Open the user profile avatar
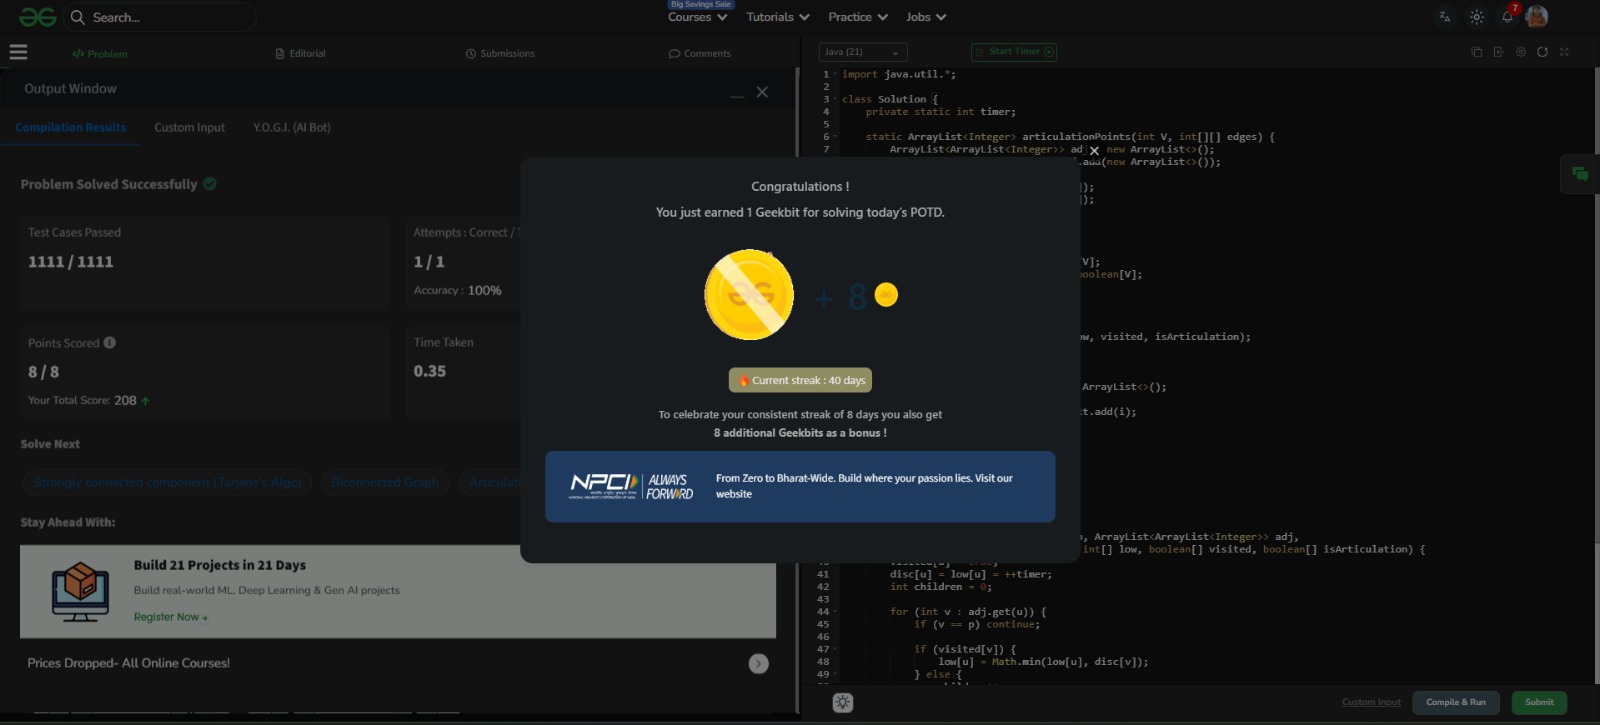Viewport: 1600px width, 725px height. pyautogui.click(x=1537, y=16)
